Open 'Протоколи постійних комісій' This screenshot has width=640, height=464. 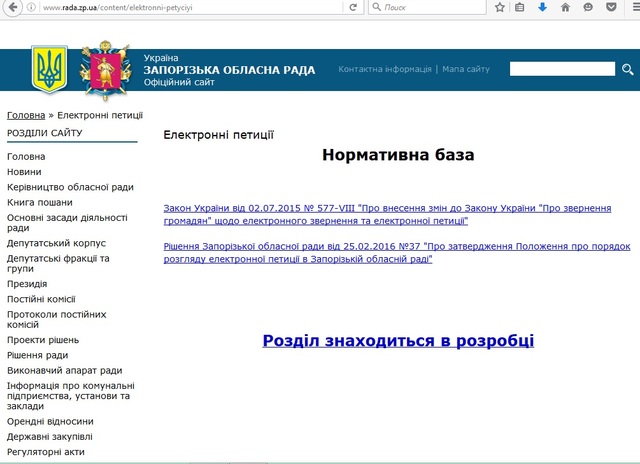(56, 320)
